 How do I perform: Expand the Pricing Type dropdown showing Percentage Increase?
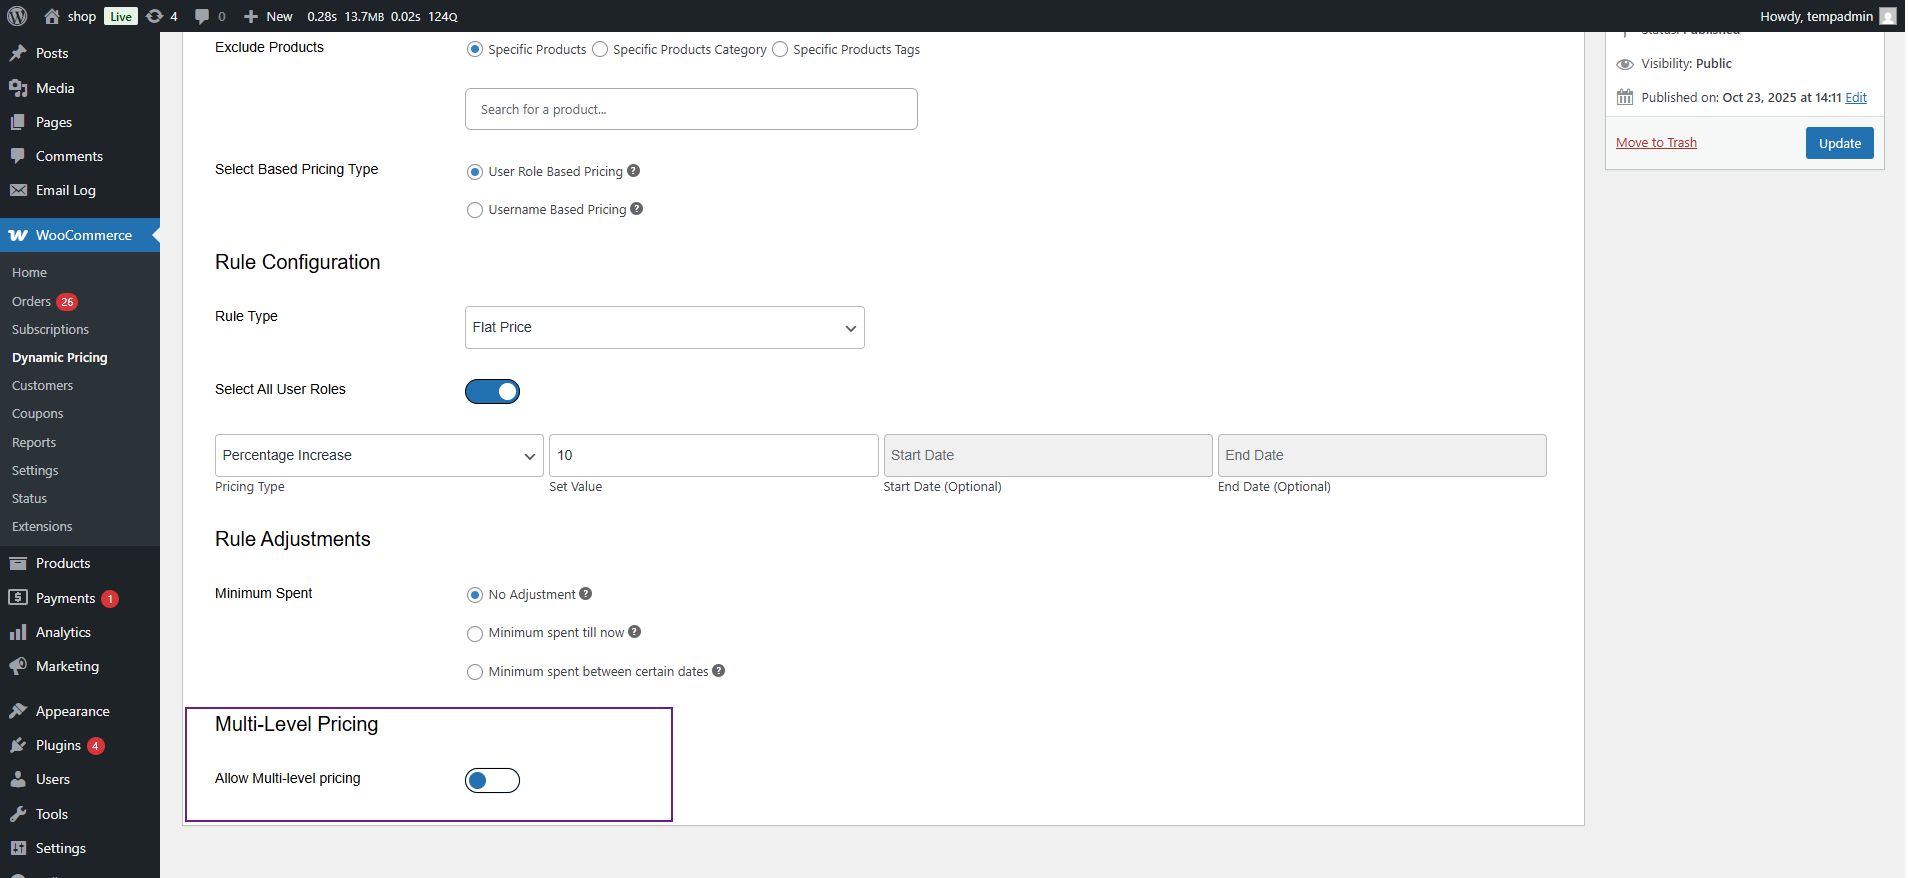(379, 456)
